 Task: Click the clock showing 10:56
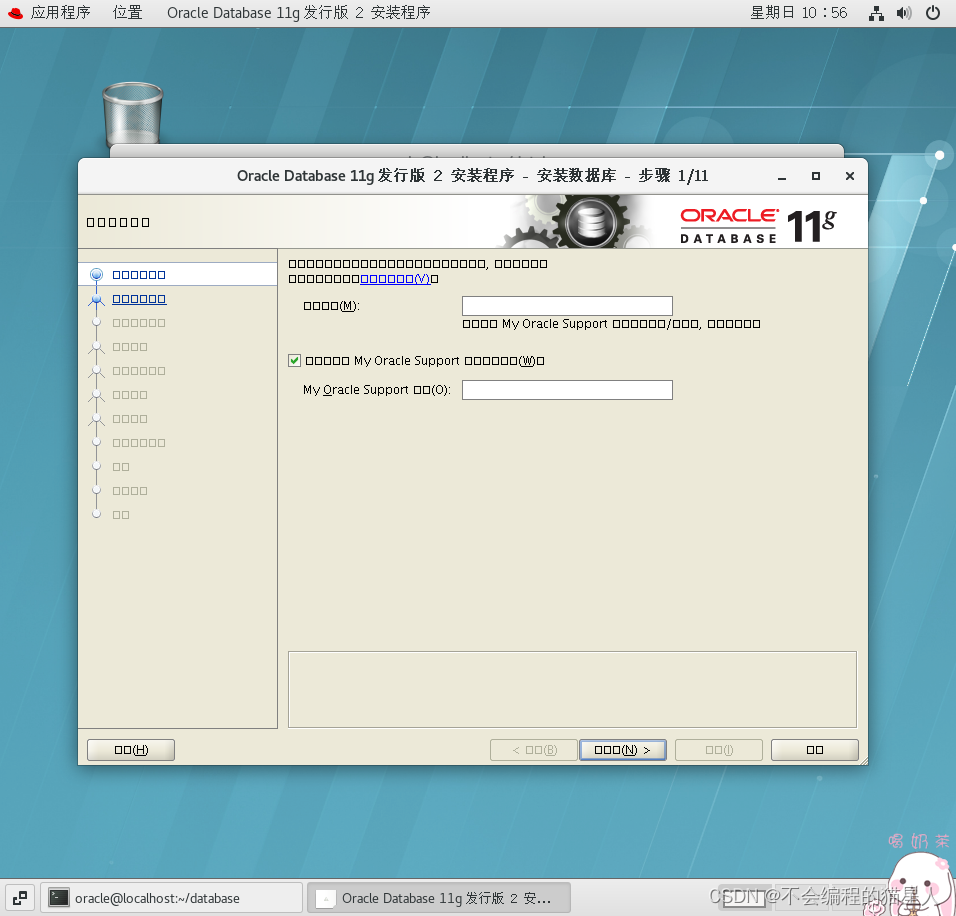[798, 13]
